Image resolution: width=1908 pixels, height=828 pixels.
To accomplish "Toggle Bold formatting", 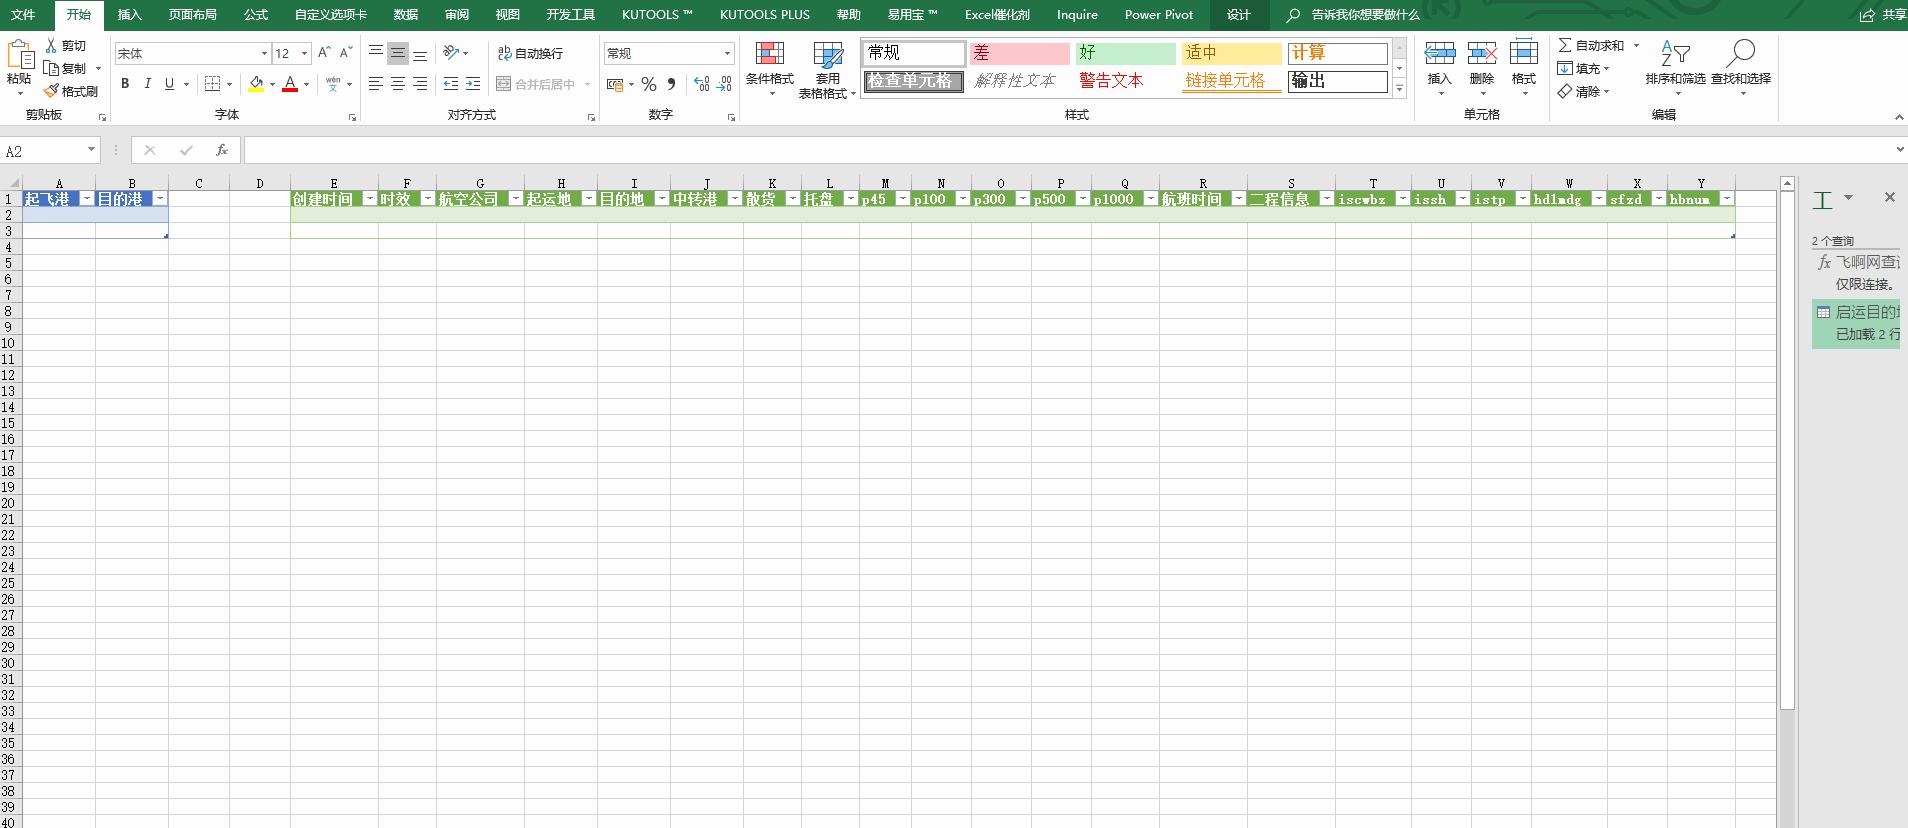I will 125,84.
